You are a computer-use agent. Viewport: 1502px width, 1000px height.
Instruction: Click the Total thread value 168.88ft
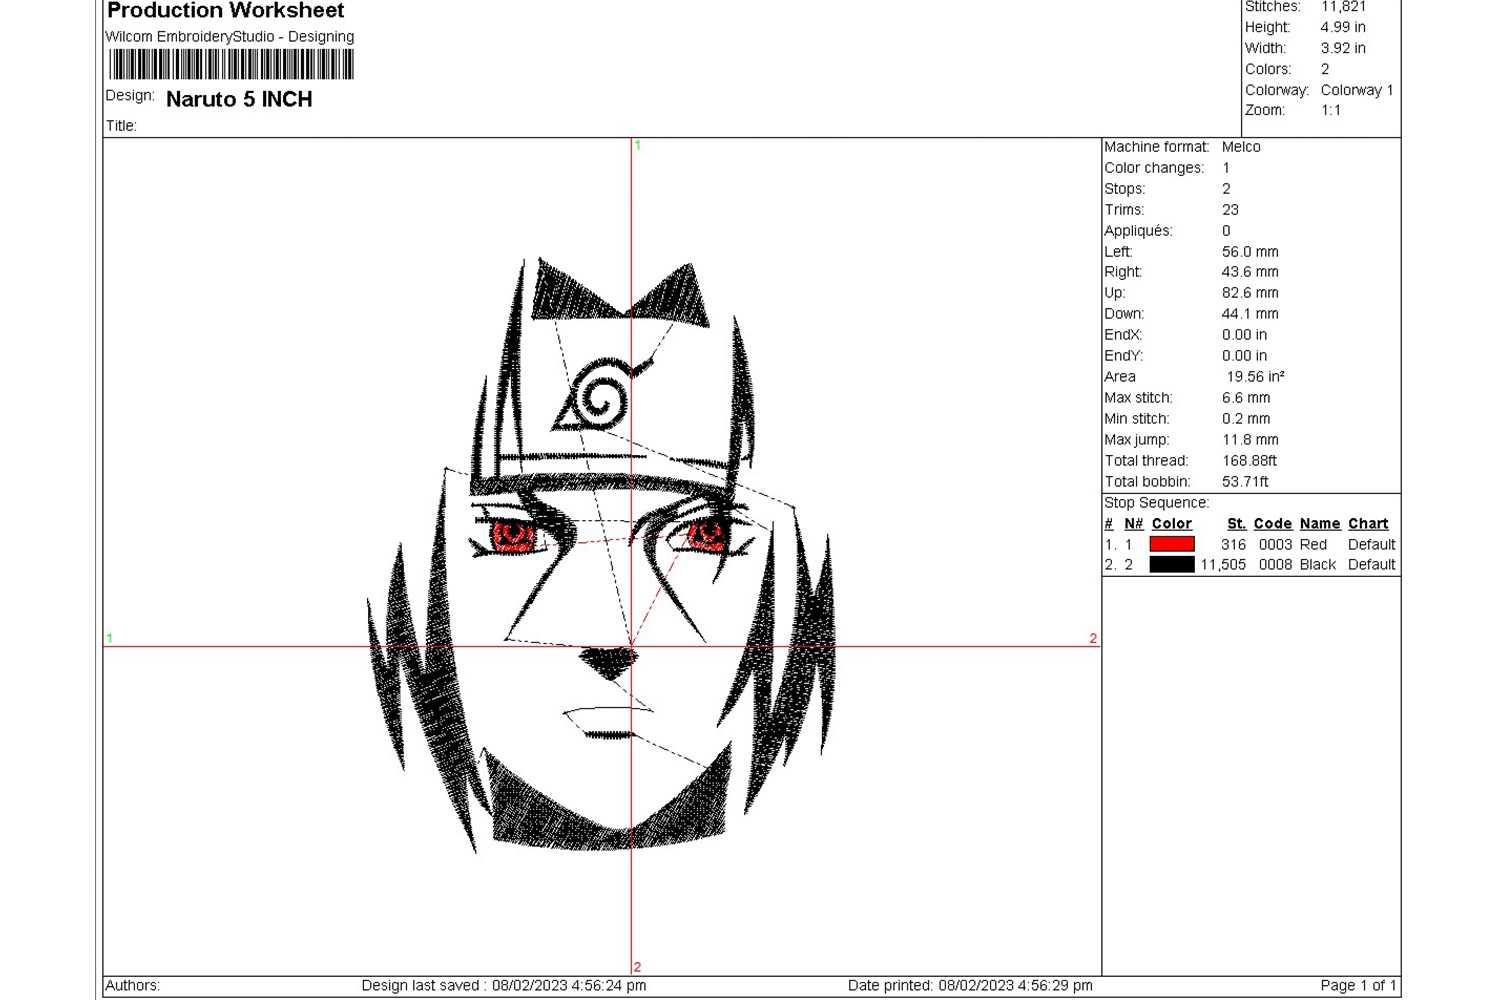[1249, 461]
